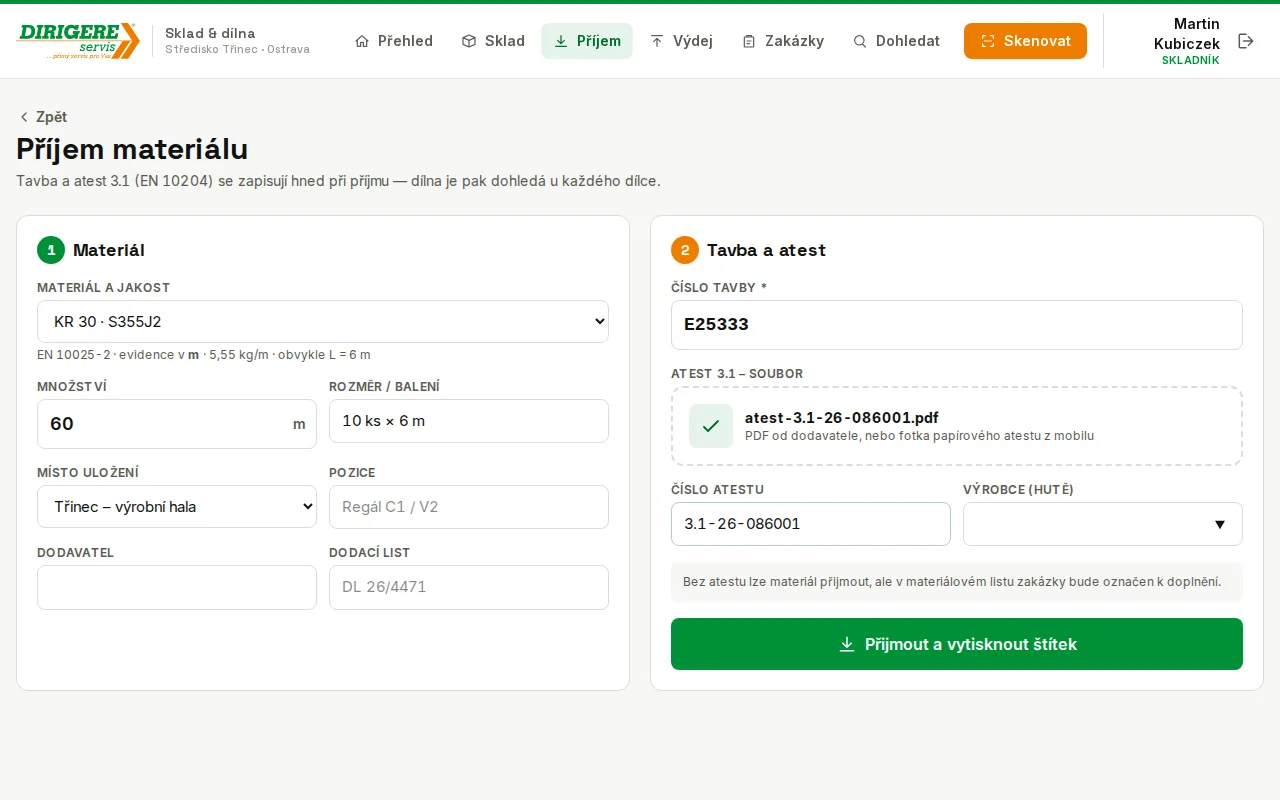Click the Středisko Třinec · Ostrava text
Image resolution: width=1280 pixels, height=800 pixels.
237,49
